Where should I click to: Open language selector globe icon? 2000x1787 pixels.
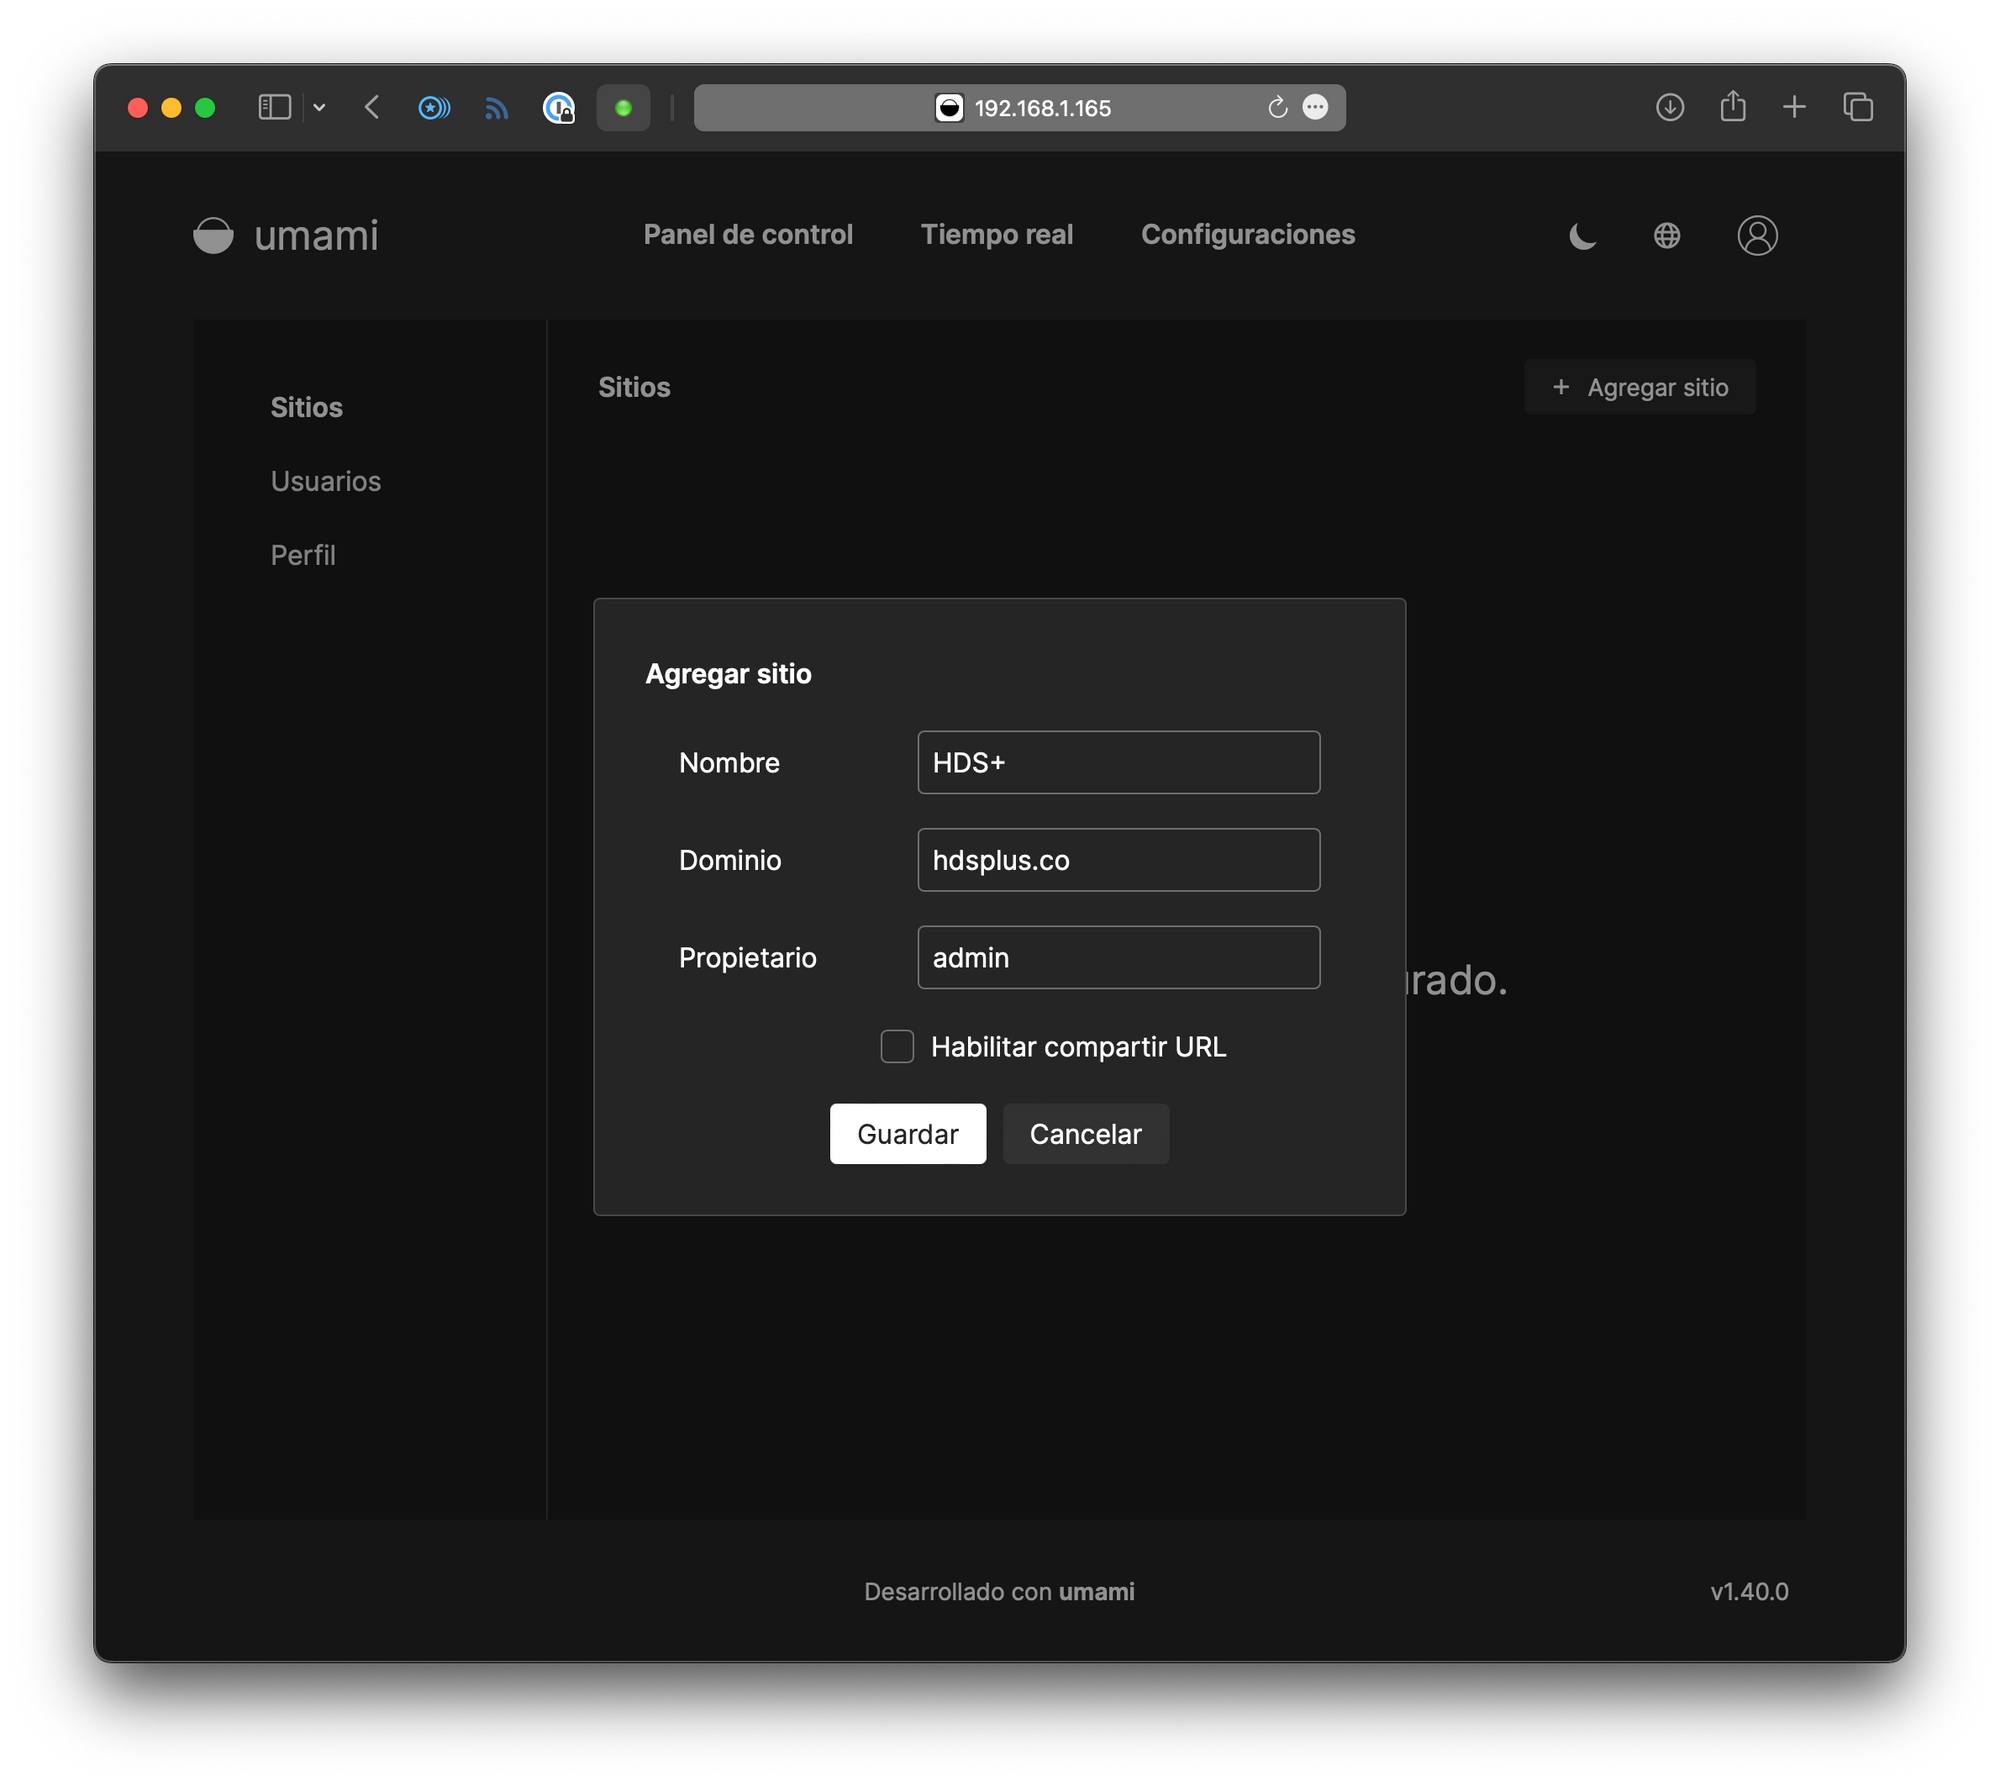(x=1666, y=236)
